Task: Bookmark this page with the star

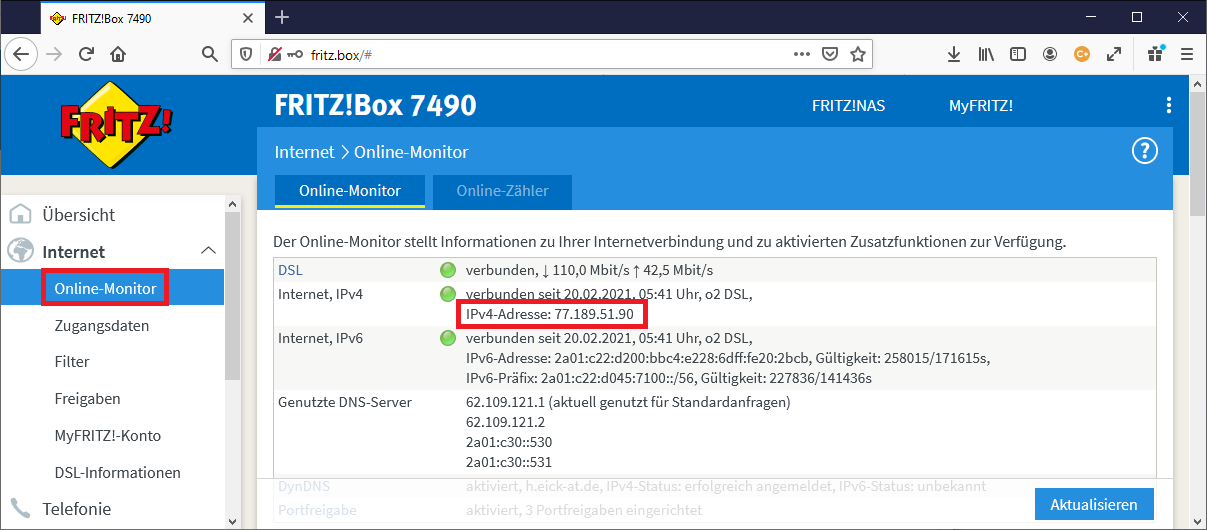Action: (857, 54)
